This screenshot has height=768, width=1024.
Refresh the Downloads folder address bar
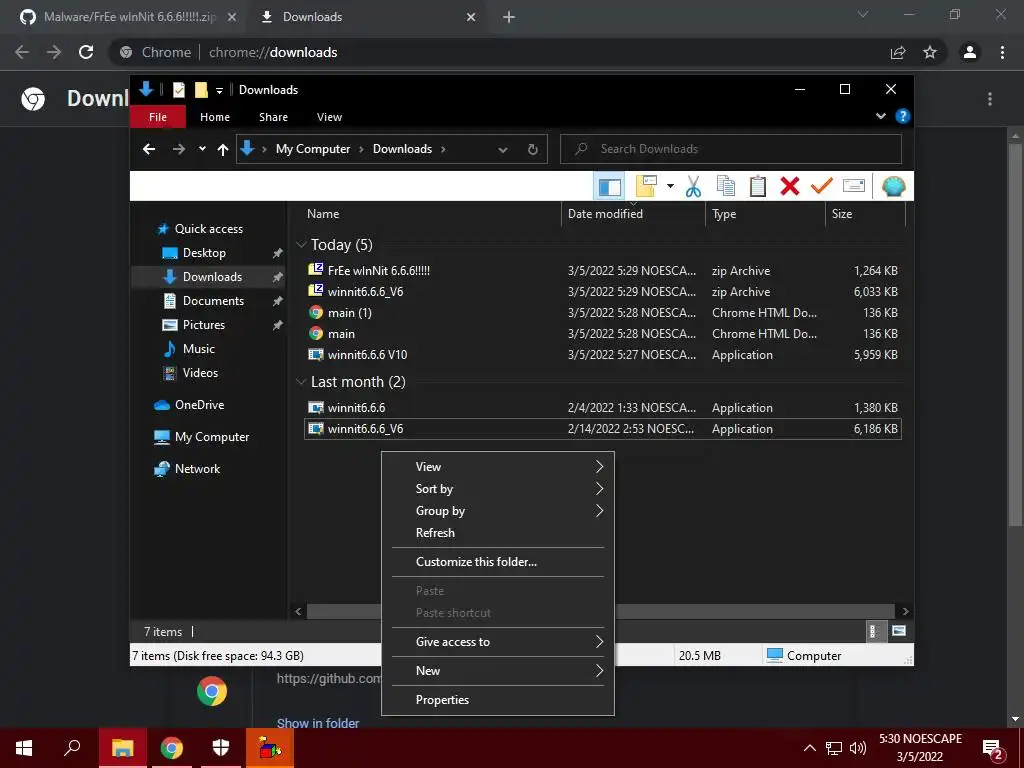coord(532,149)
